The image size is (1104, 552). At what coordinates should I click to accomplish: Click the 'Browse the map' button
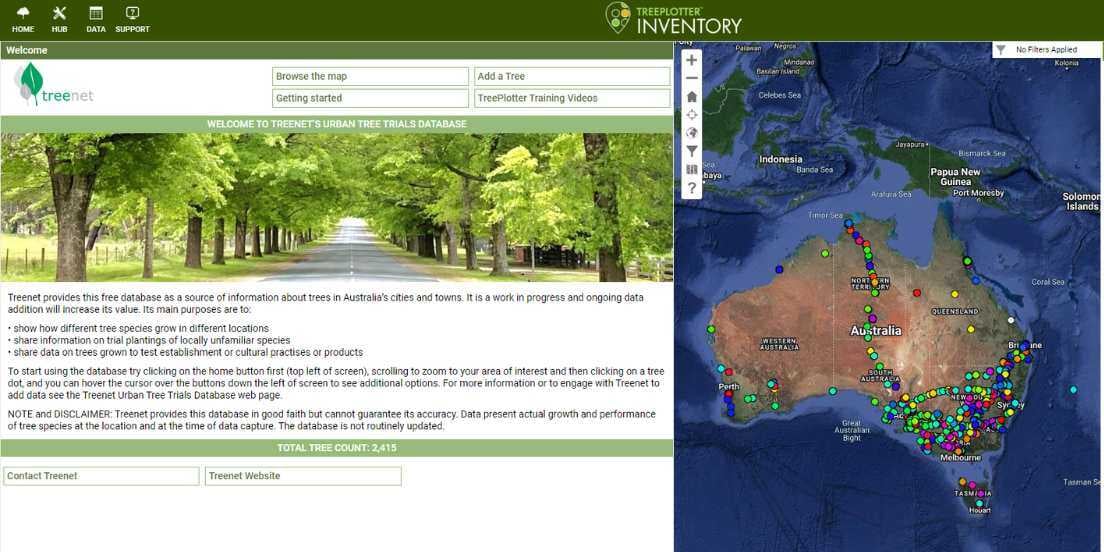370,77
